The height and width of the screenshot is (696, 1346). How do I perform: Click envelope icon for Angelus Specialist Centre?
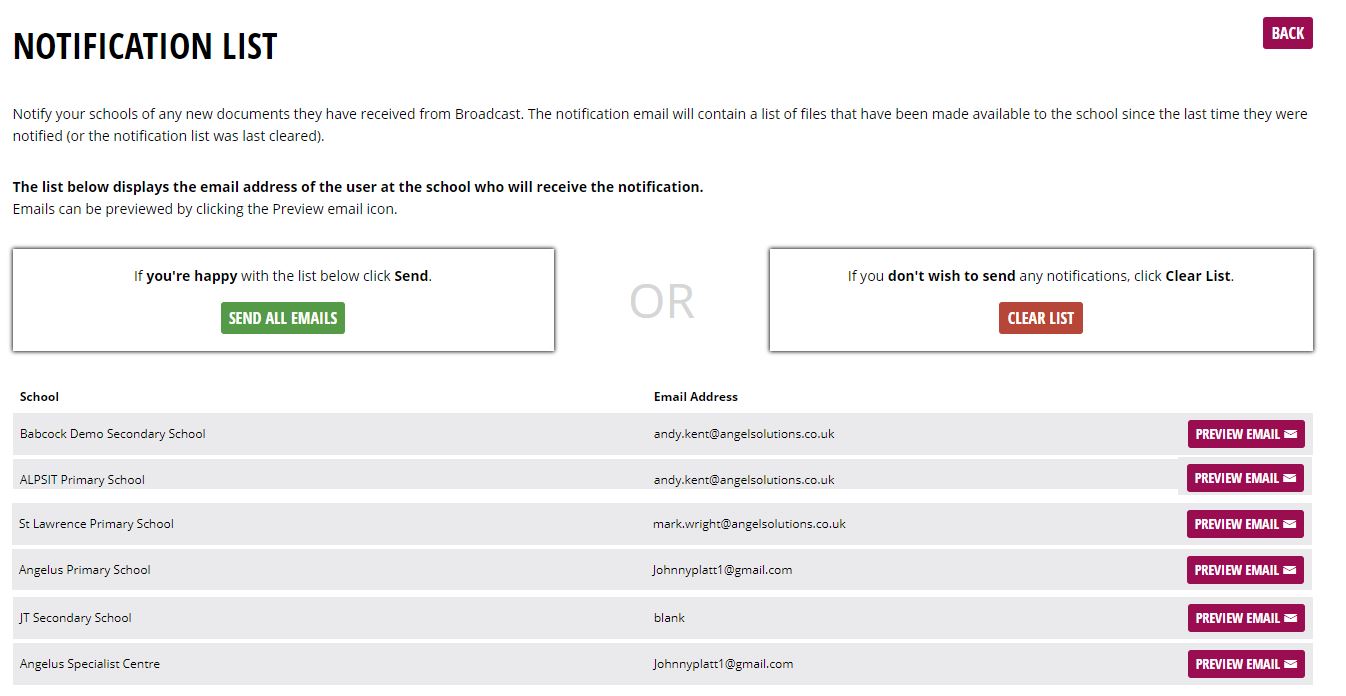pos(1290,664)
